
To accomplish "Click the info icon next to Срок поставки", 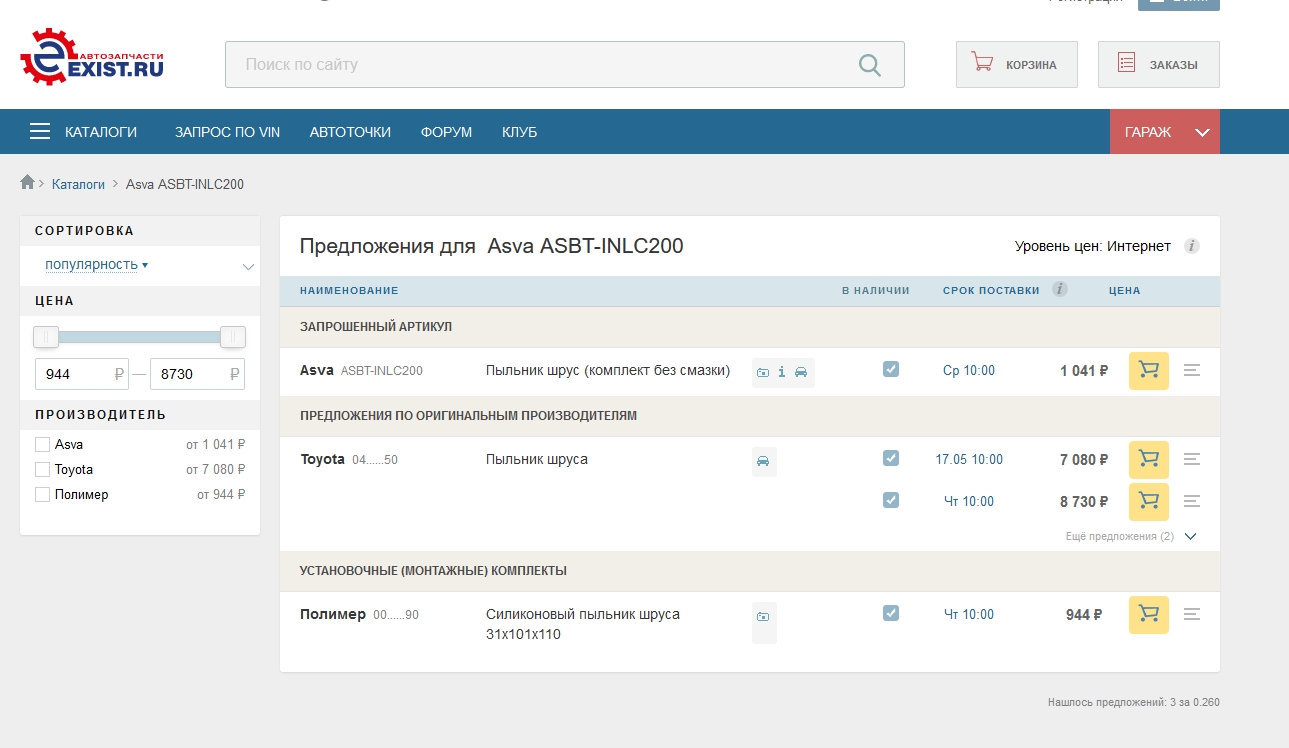I will (x=1060, y=290).
